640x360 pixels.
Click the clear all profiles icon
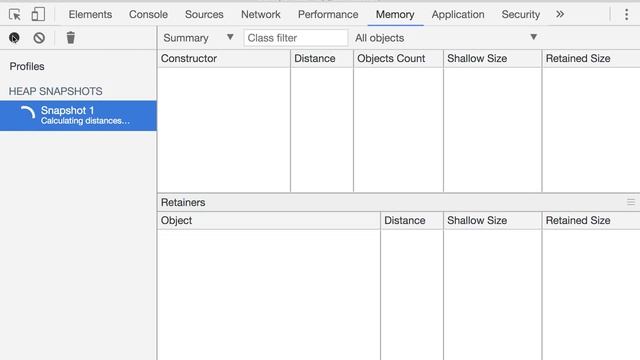click(x=39, y=38)
